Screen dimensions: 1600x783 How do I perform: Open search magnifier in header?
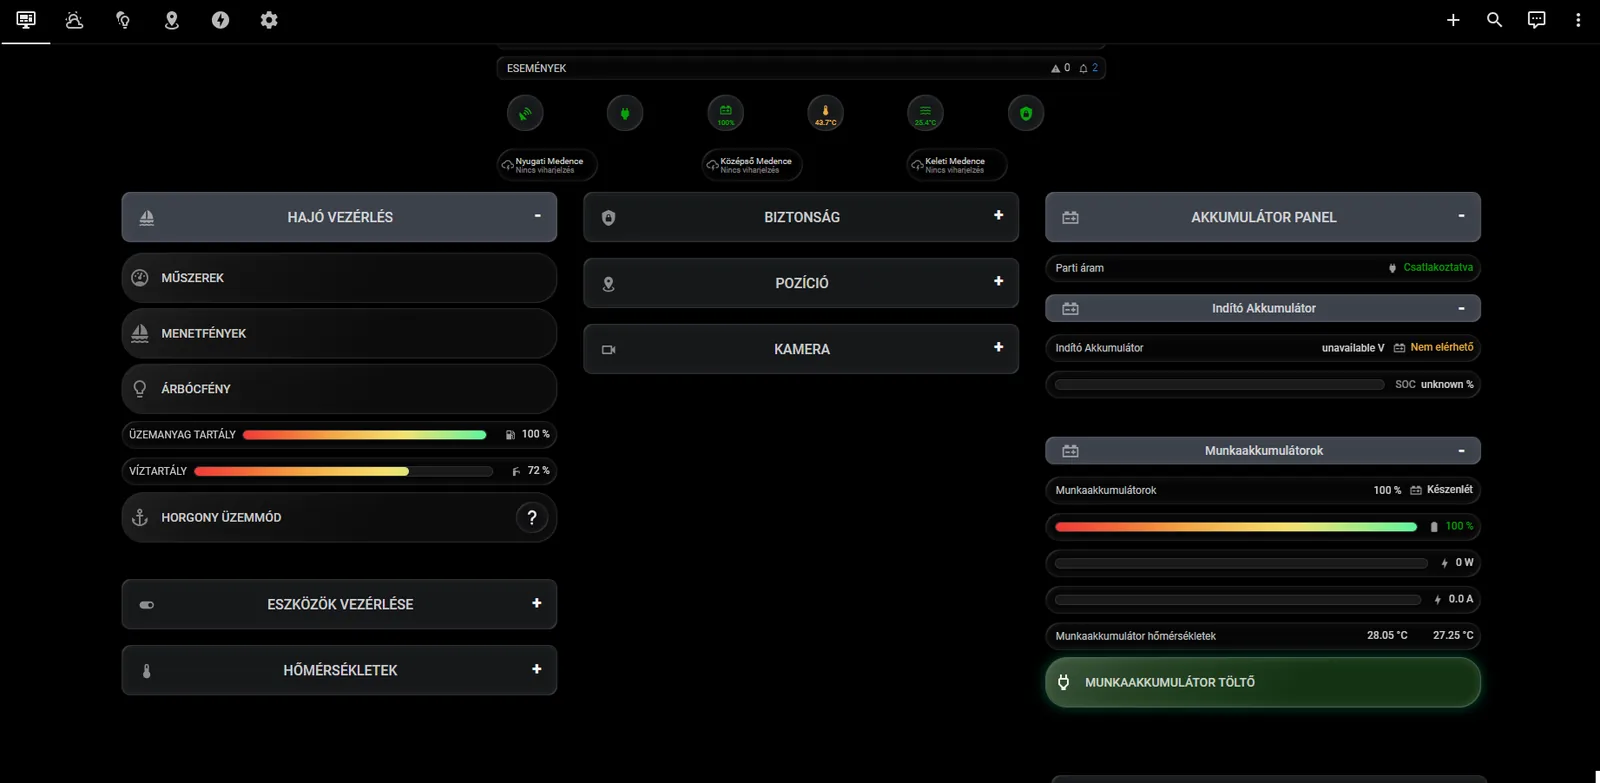pos(1494,20)
